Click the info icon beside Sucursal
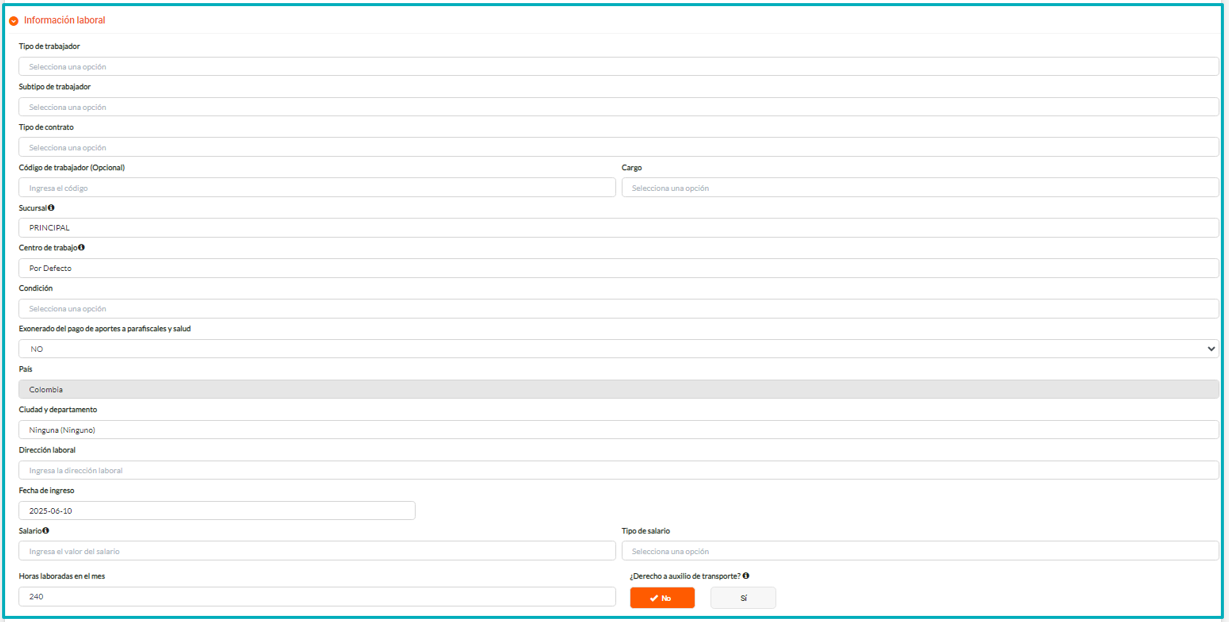The width and height of the screenshot is (1229, 622). click(51, 208)
